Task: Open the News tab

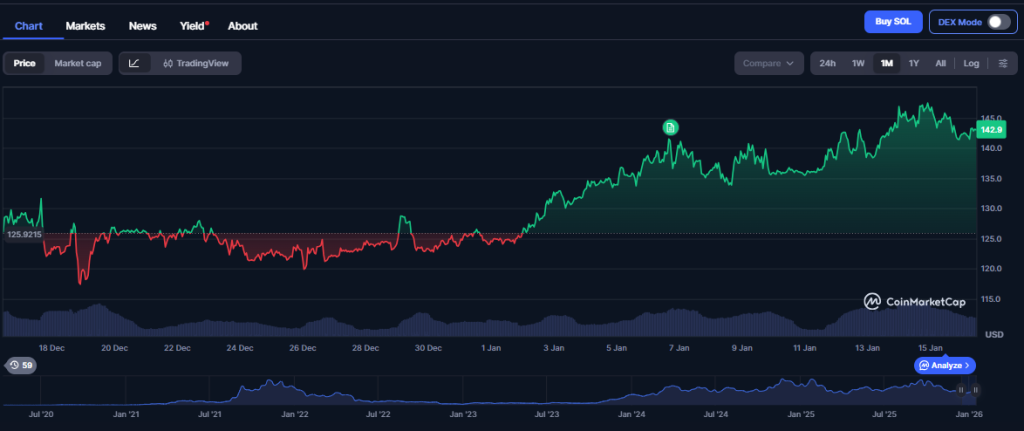Action: (142, 26)
